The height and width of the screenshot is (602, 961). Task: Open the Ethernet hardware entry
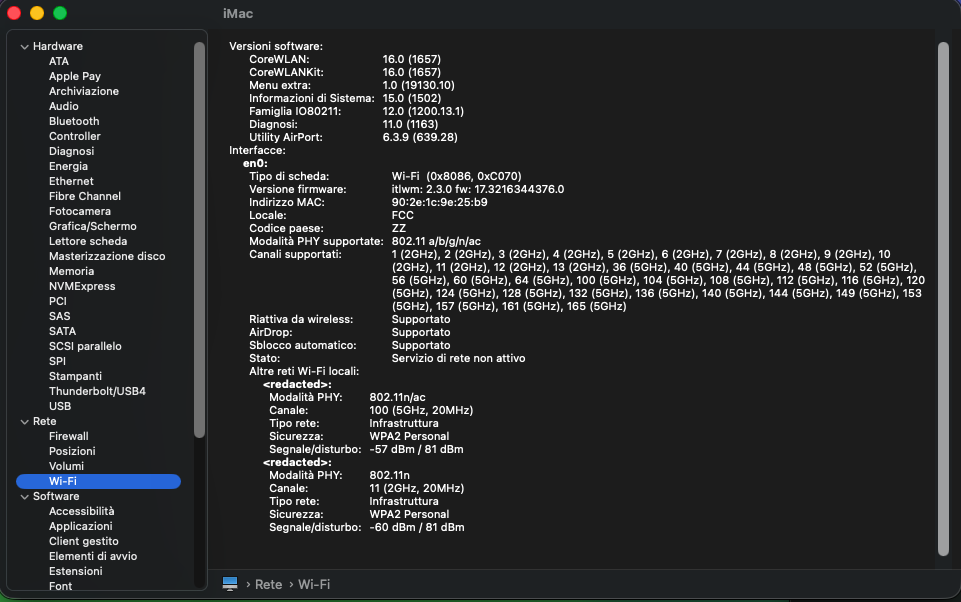click(x=71, y=181)
